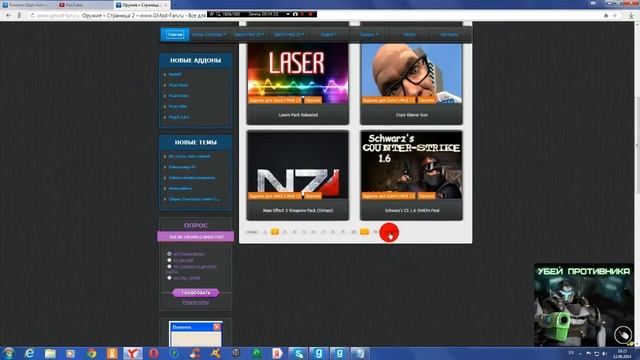Click the highlighted current page 2 button
Screen dimensions: 640x360
coord(275,232)
